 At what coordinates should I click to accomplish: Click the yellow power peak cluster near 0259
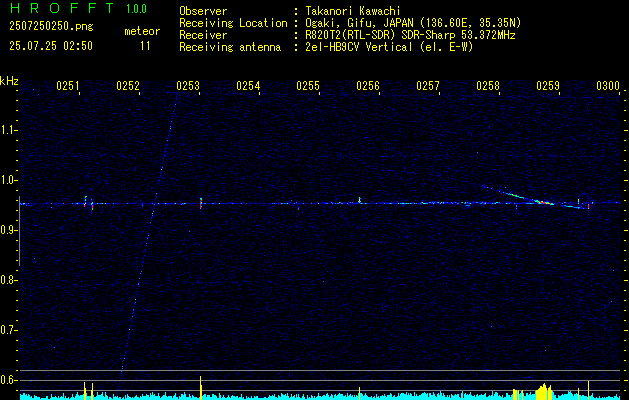tap(544, 391)
